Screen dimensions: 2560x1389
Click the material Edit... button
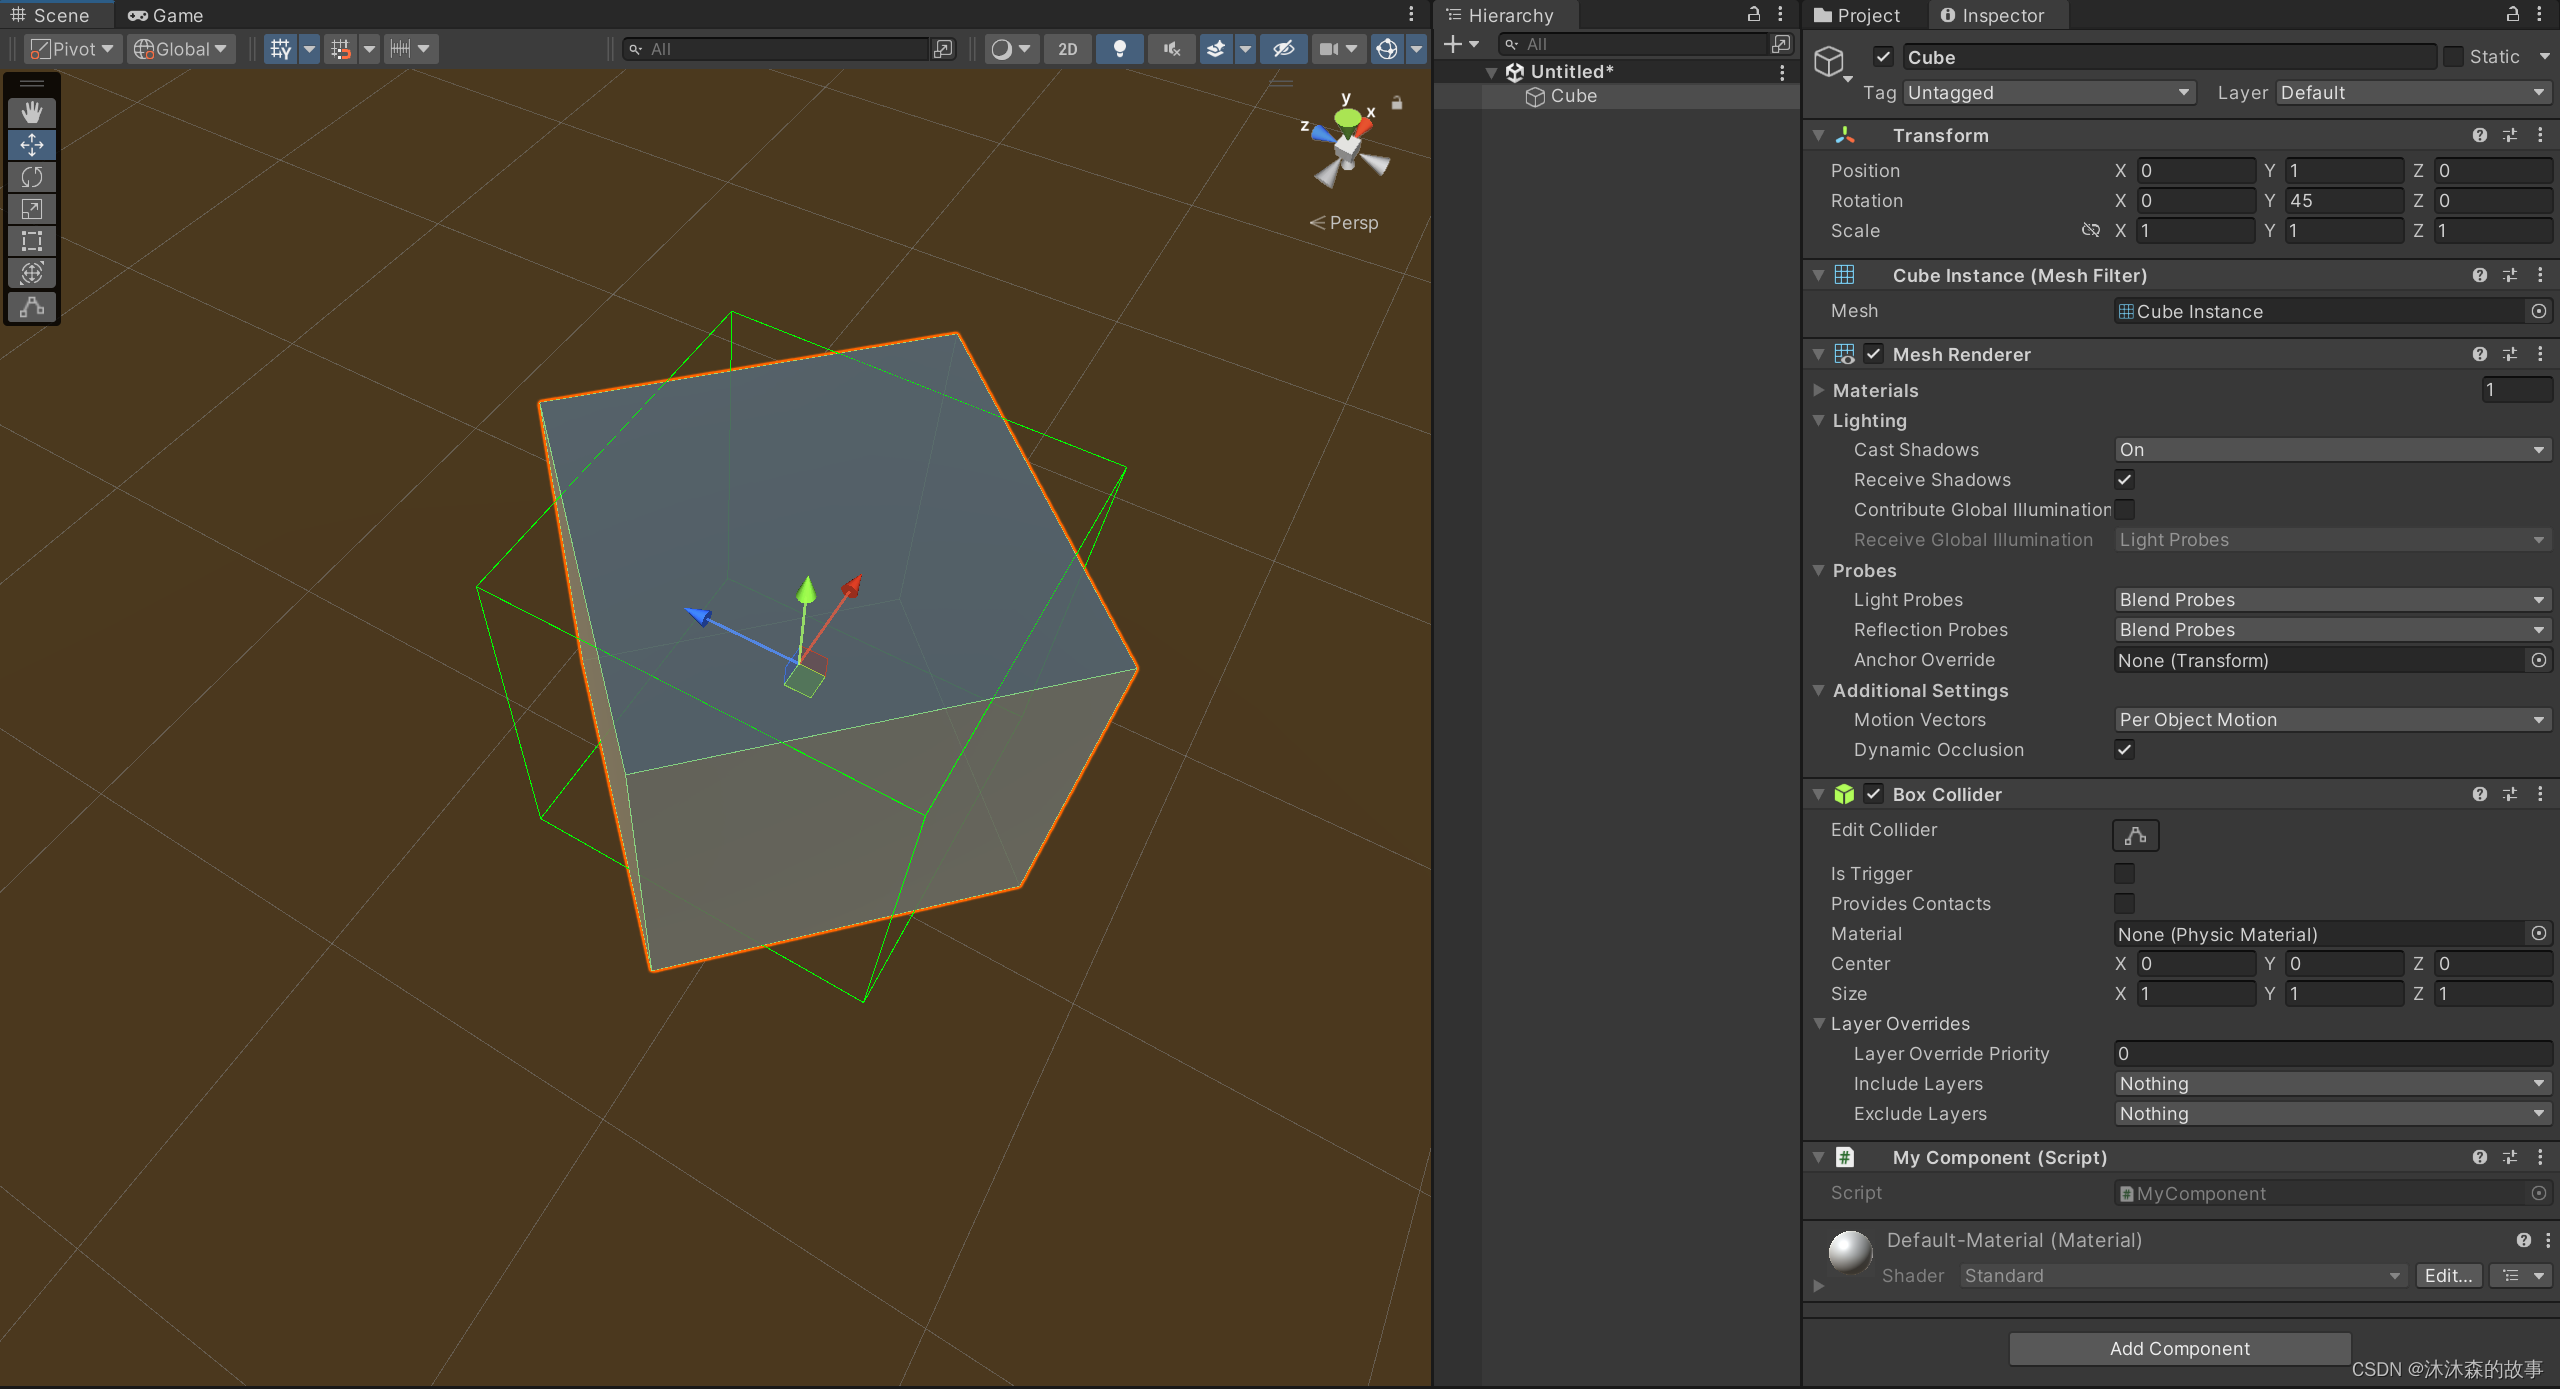tap(2447, 1276)
